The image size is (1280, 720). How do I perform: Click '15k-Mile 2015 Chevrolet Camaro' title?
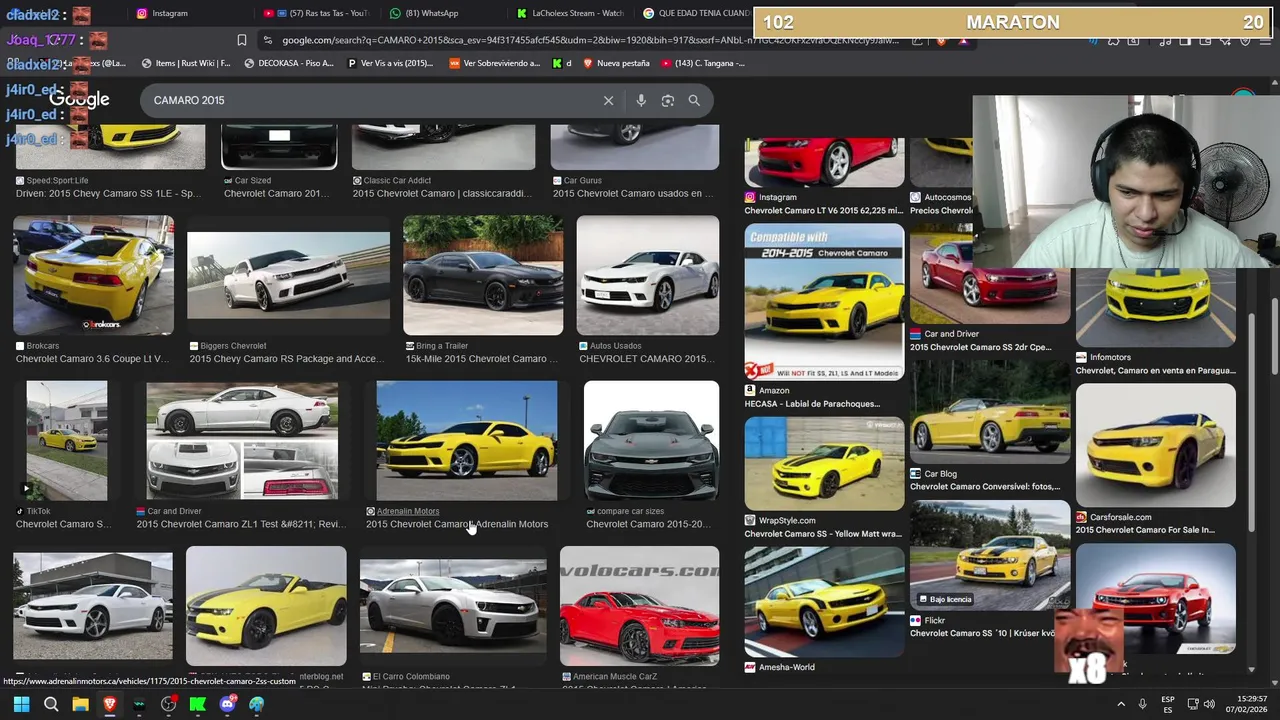click(482, 359)
